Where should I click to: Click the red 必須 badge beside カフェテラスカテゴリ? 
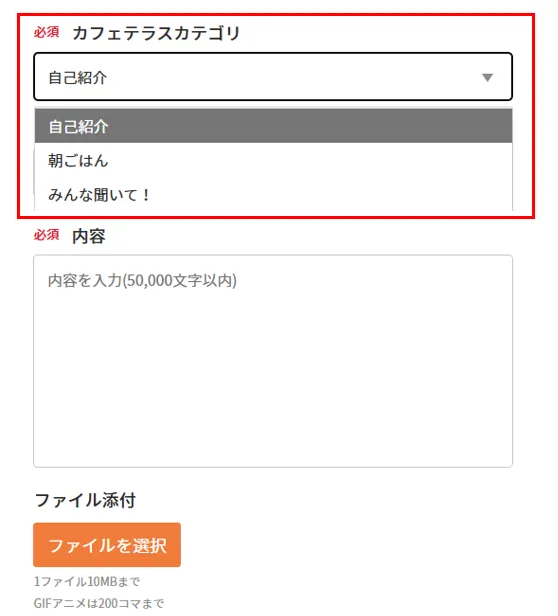point(46,32)
